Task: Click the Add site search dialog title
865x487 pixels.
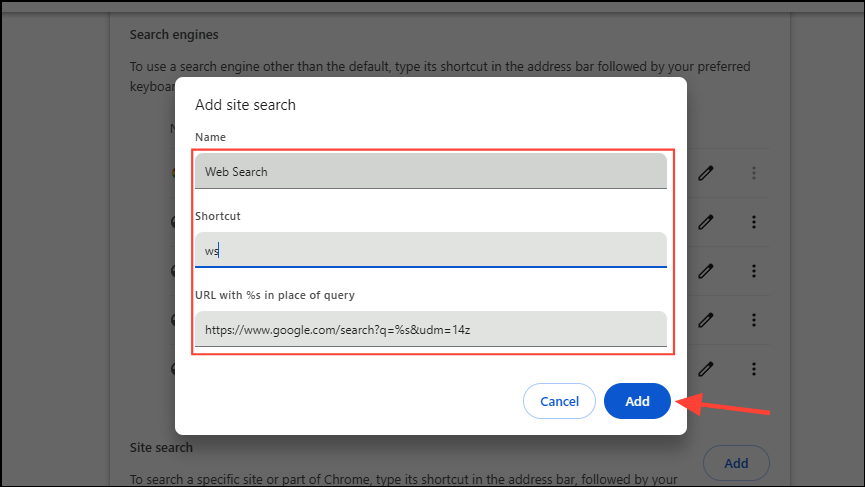Action: point(245,104)
